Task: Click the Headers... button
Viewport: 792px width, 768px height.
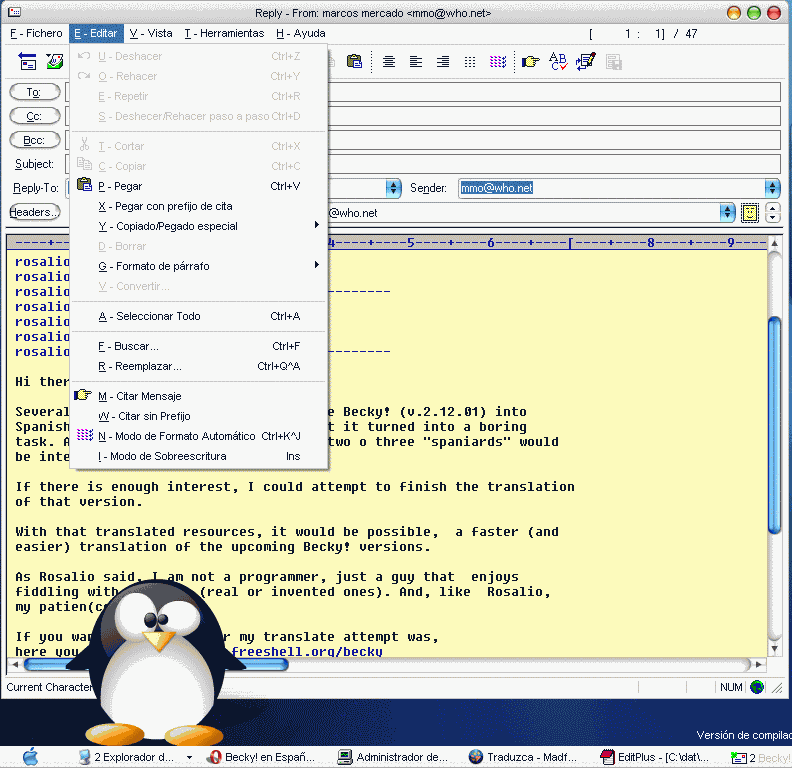Action: point(35,212)
